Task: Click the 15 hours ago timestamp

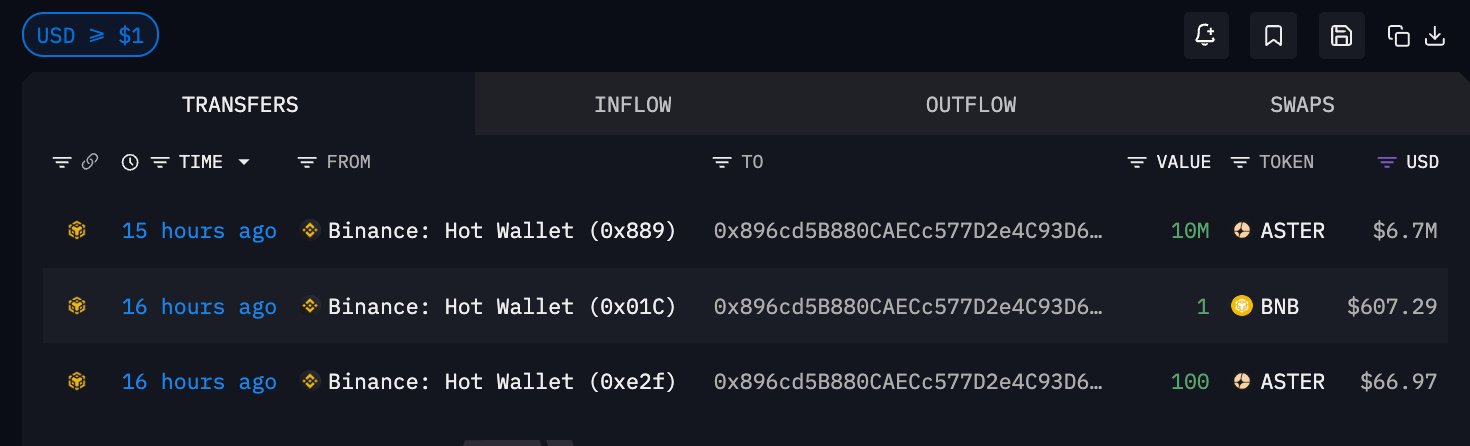Action: coord(199,231)
